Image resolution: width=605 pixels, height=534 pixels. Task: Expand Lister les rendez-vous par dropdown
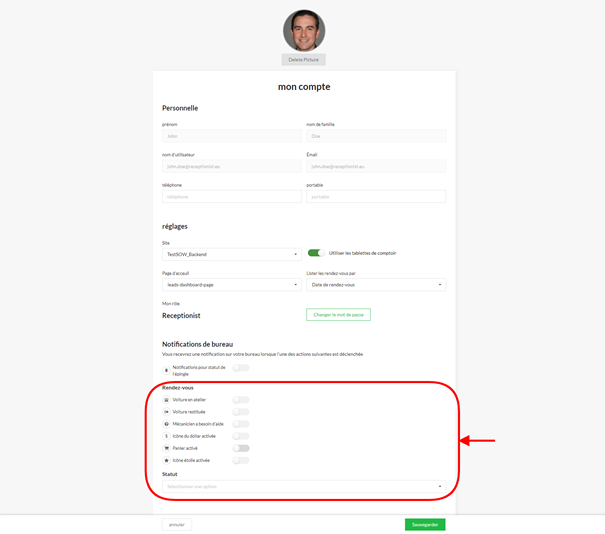point(376,284)
